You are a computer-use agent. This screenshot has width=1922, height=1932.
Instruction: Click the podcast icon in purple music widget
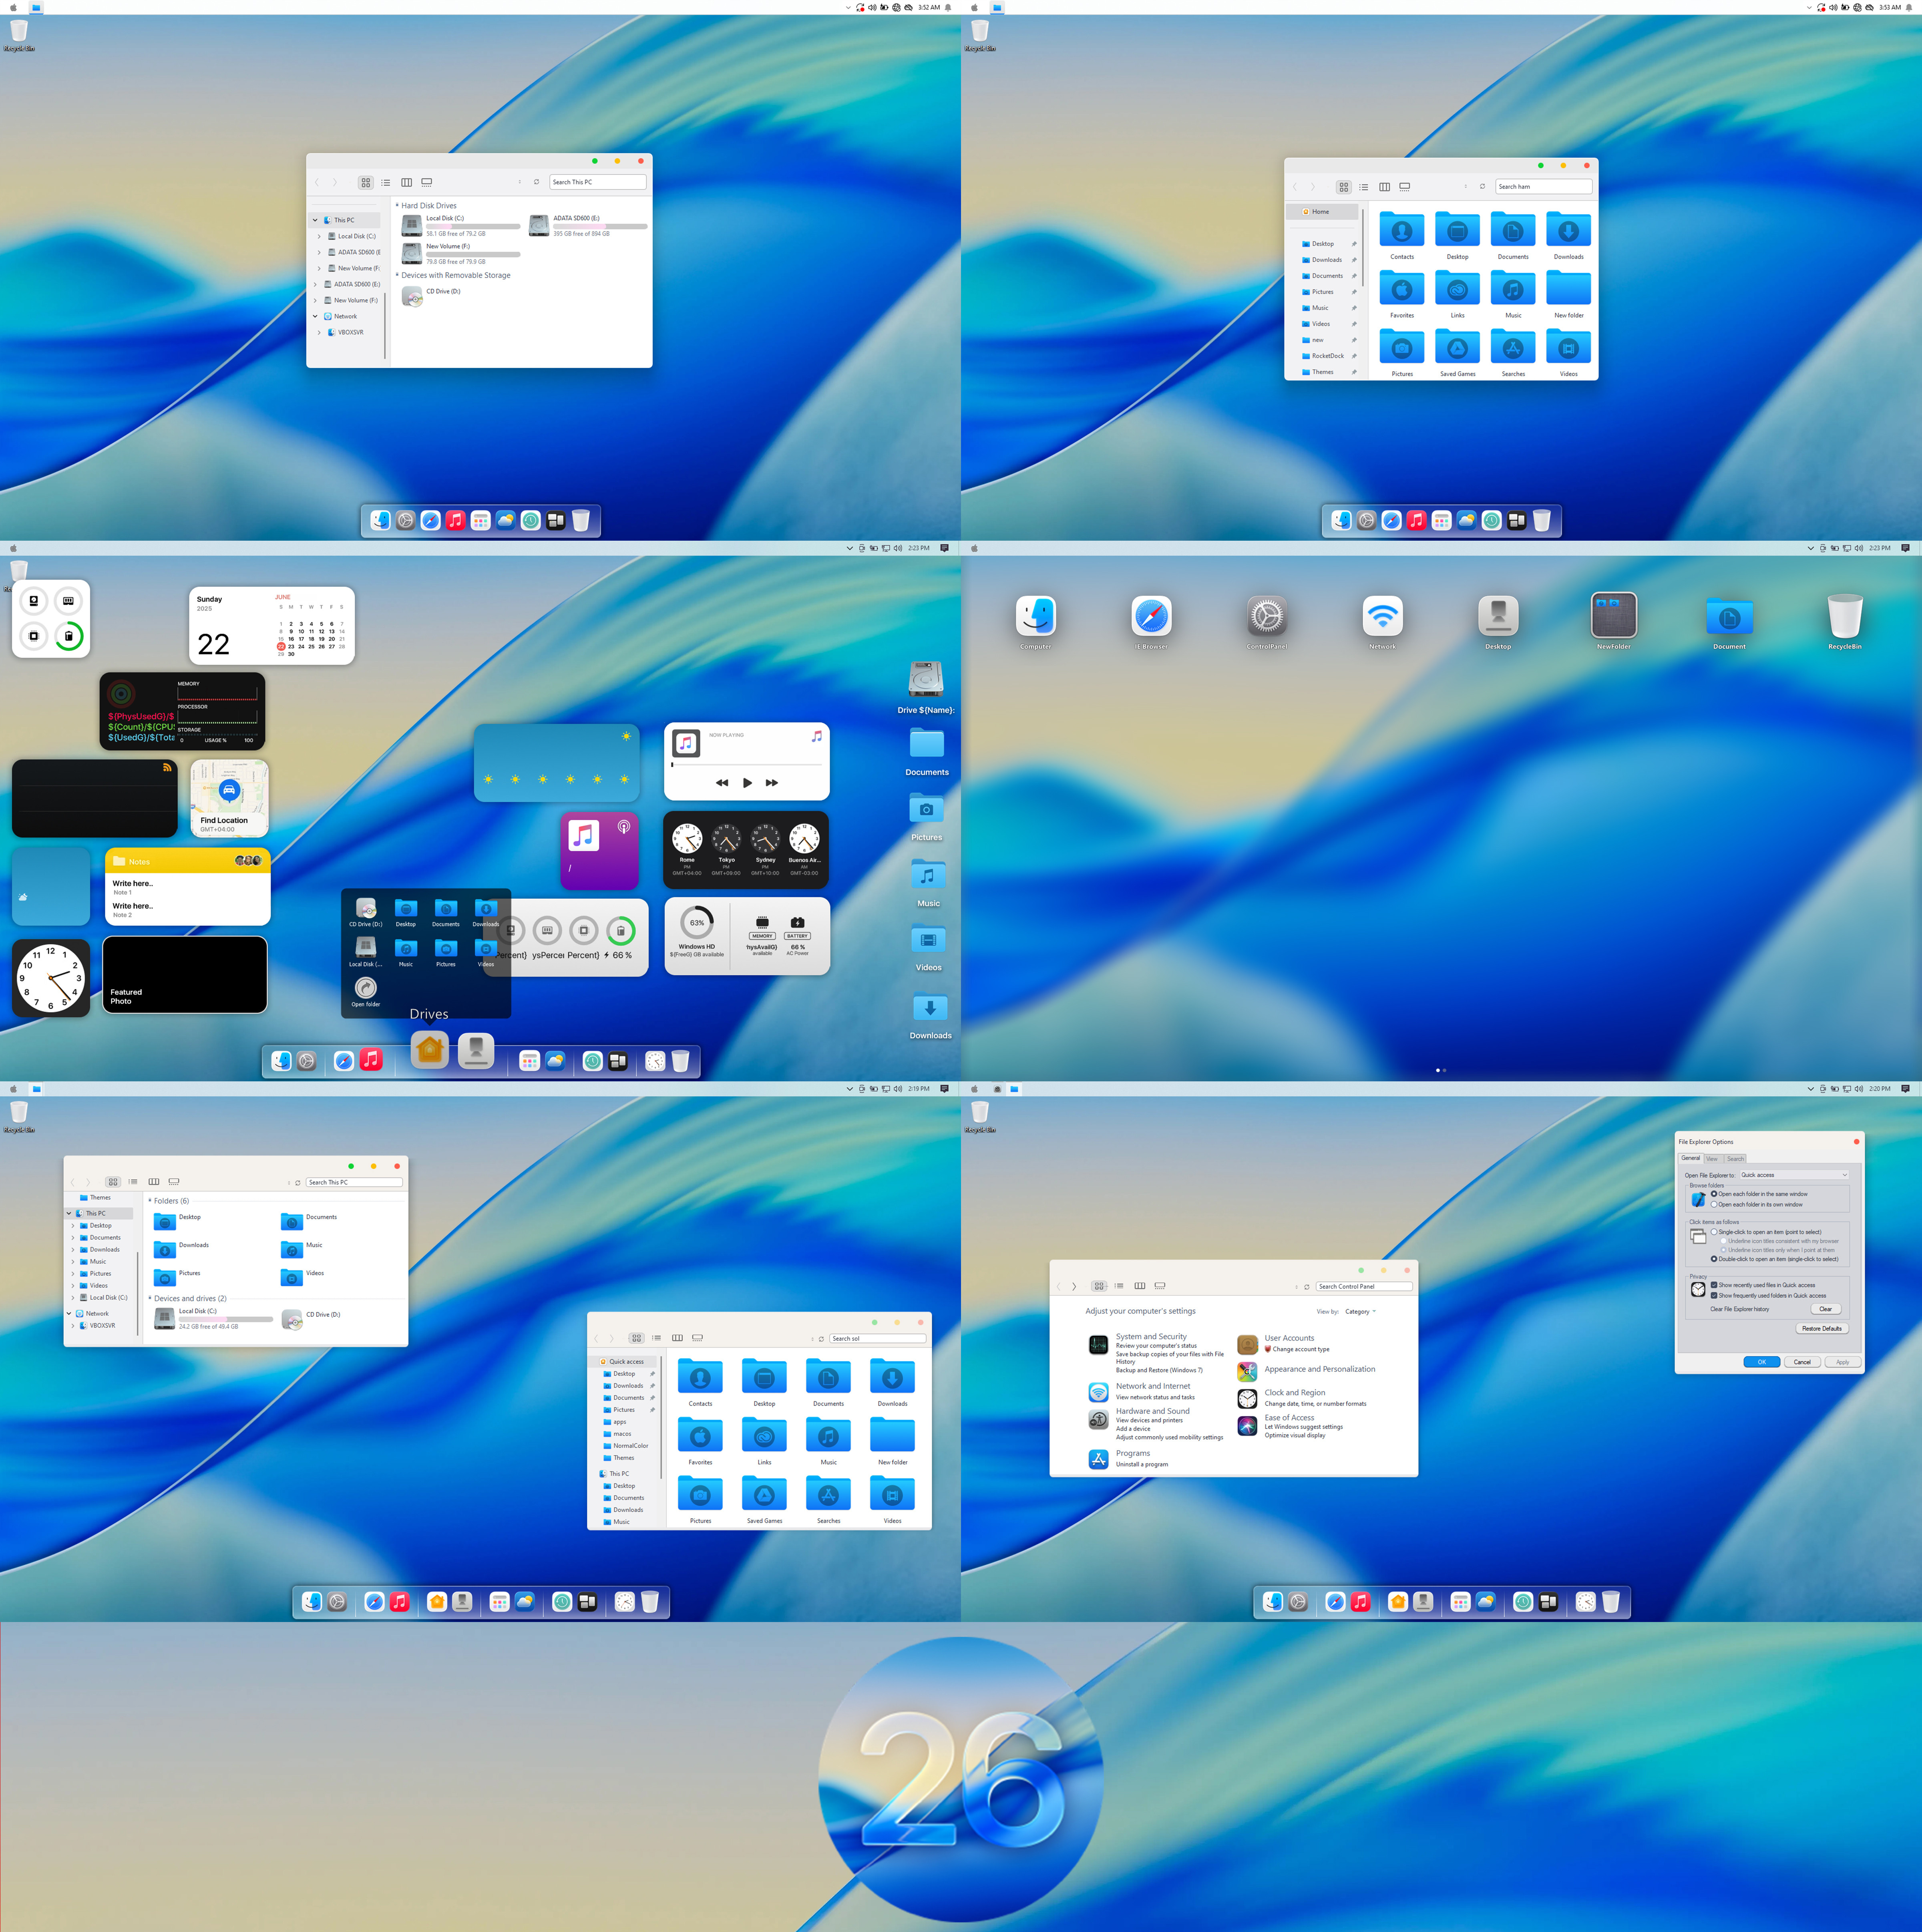[x=623, y=827]
